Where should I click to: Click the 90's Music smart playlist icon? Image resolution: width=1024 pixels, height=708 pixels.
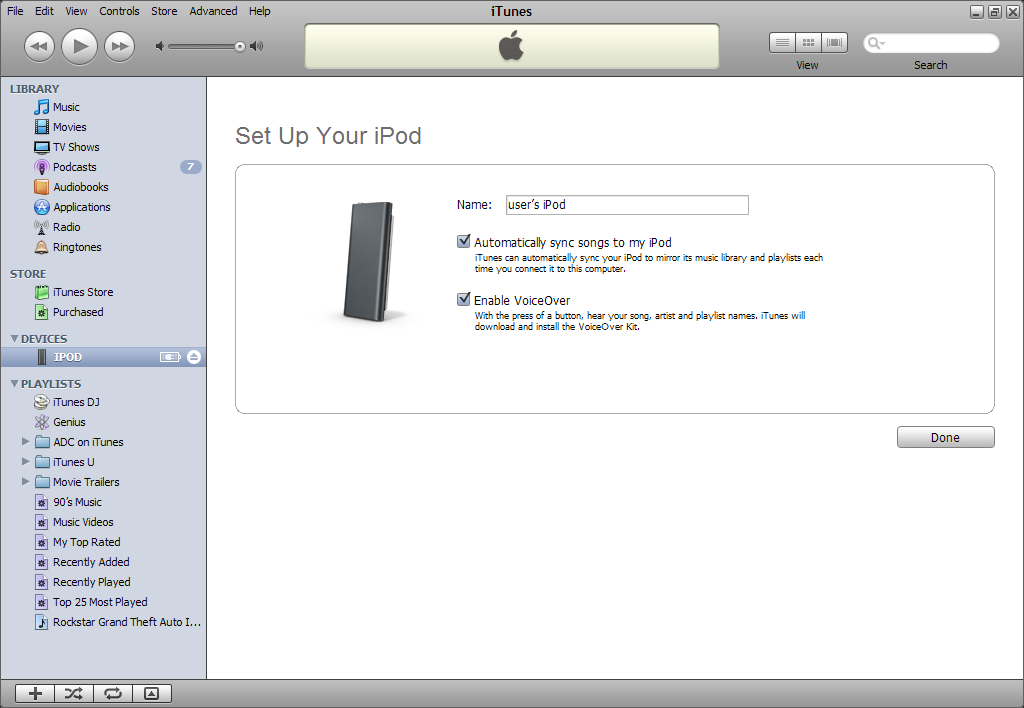tap(42, 502)
